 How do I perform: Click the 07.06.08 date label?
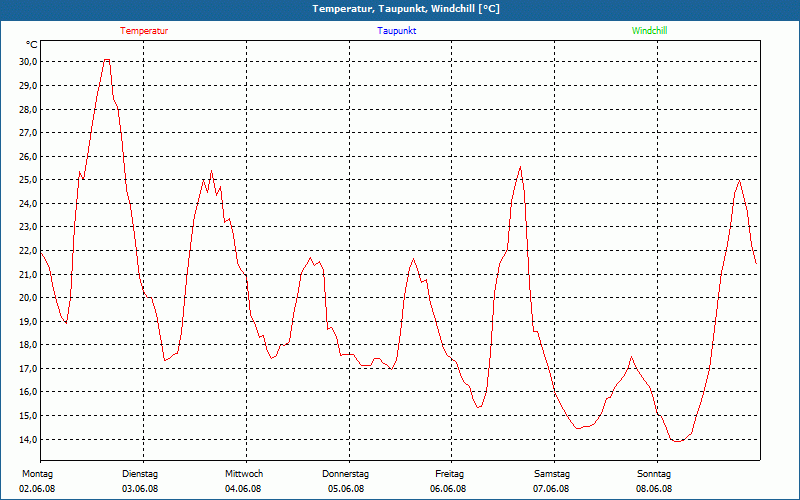[x=551, y=489]
